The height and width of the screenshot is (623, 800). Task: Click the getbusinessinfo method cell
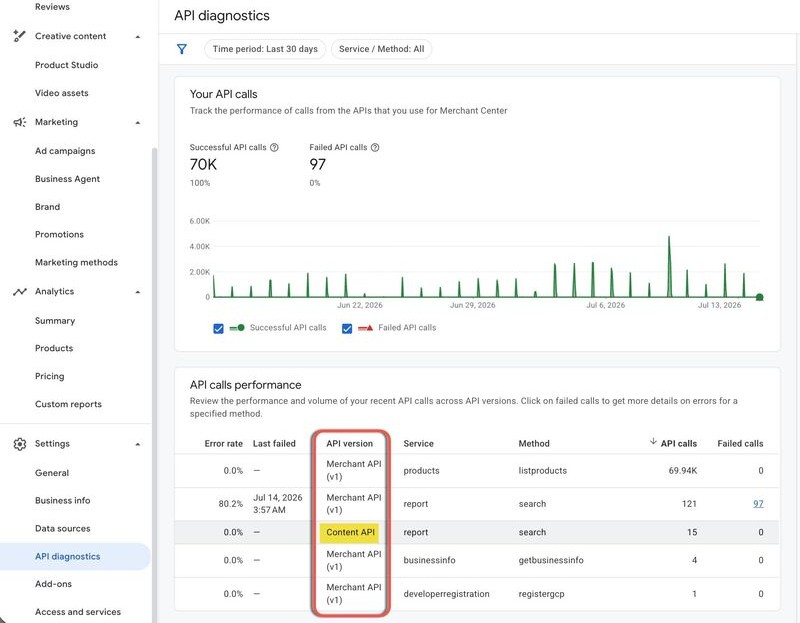pos(551,560)
